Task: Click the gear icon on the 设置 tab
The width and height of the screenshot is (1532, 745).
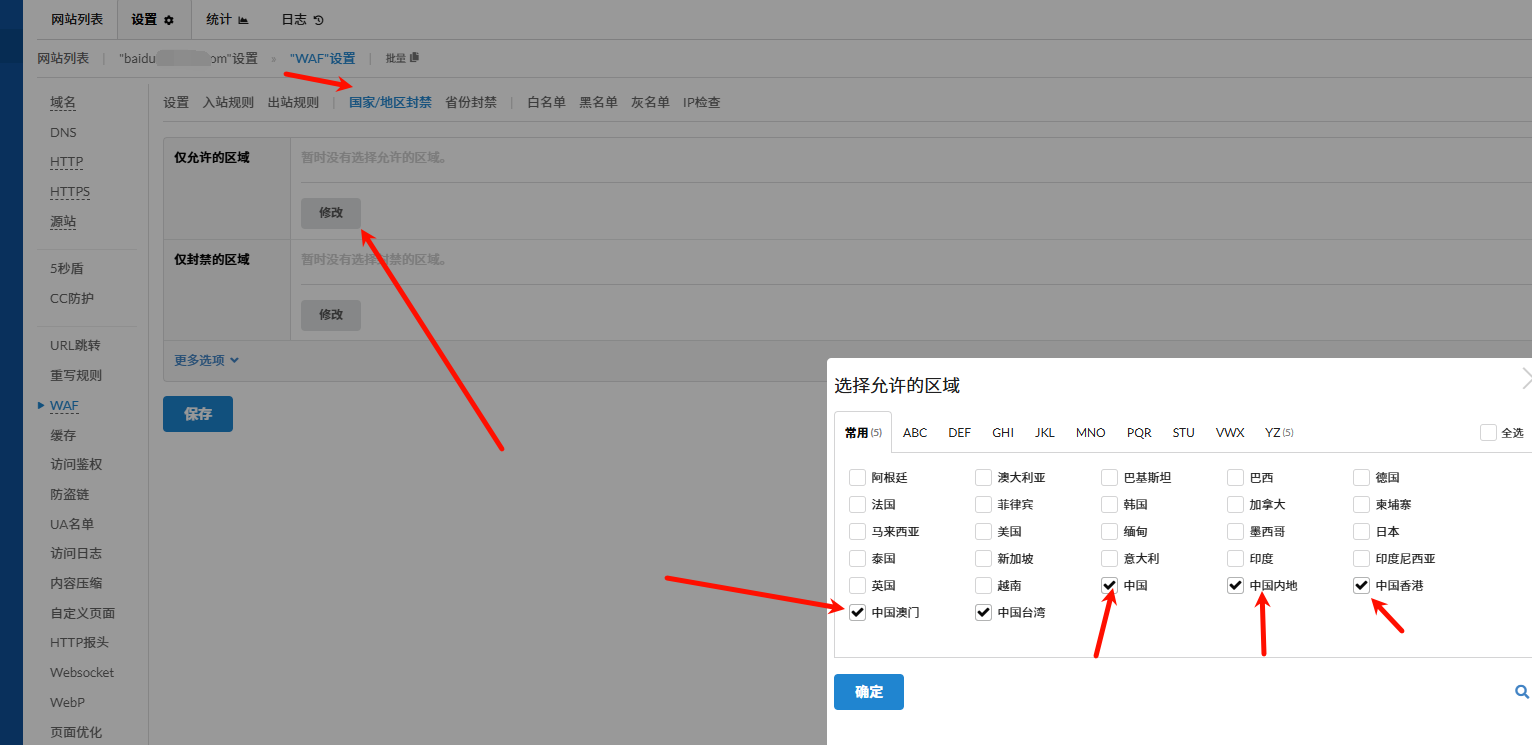Action: click(x=168, y=20)
